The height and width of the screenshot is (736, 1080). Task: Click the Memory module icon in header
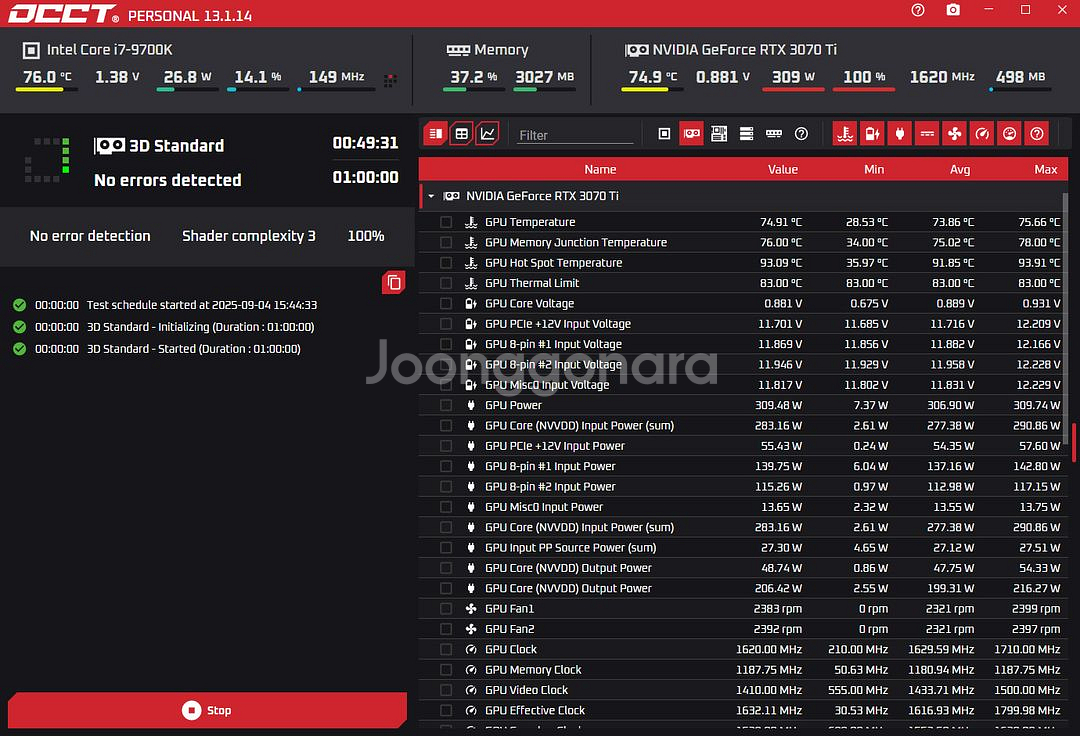(x=458, y=50)
